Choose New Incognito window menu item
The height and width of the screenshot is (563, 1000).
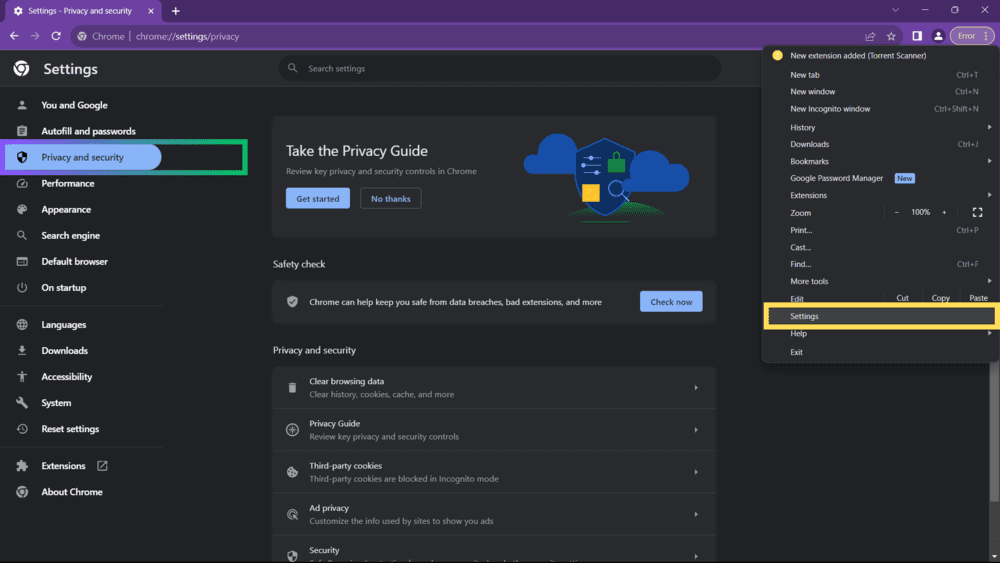coord(831,109)
